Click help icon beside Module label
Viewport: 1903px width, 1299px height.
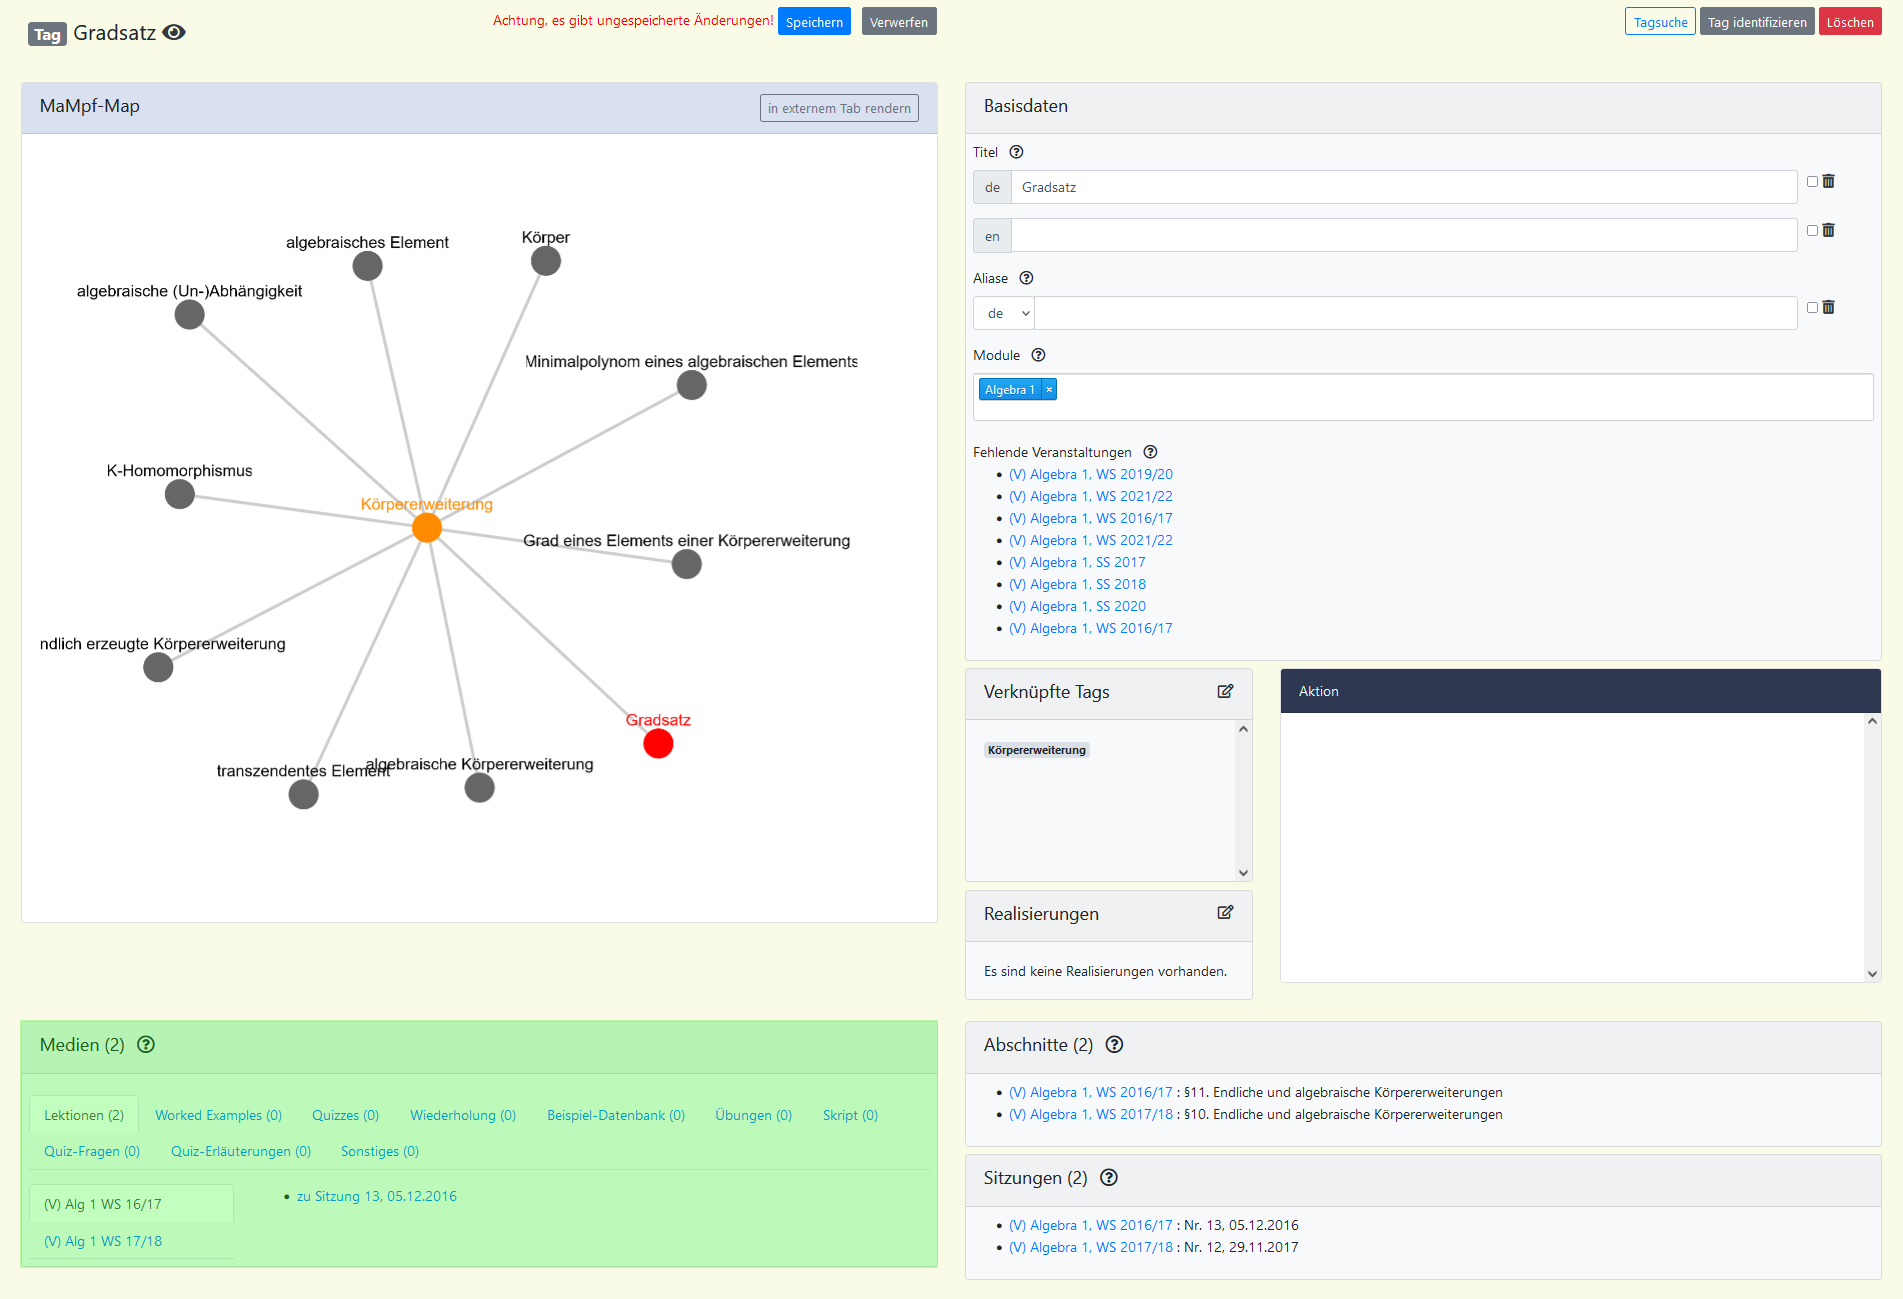1038,355
